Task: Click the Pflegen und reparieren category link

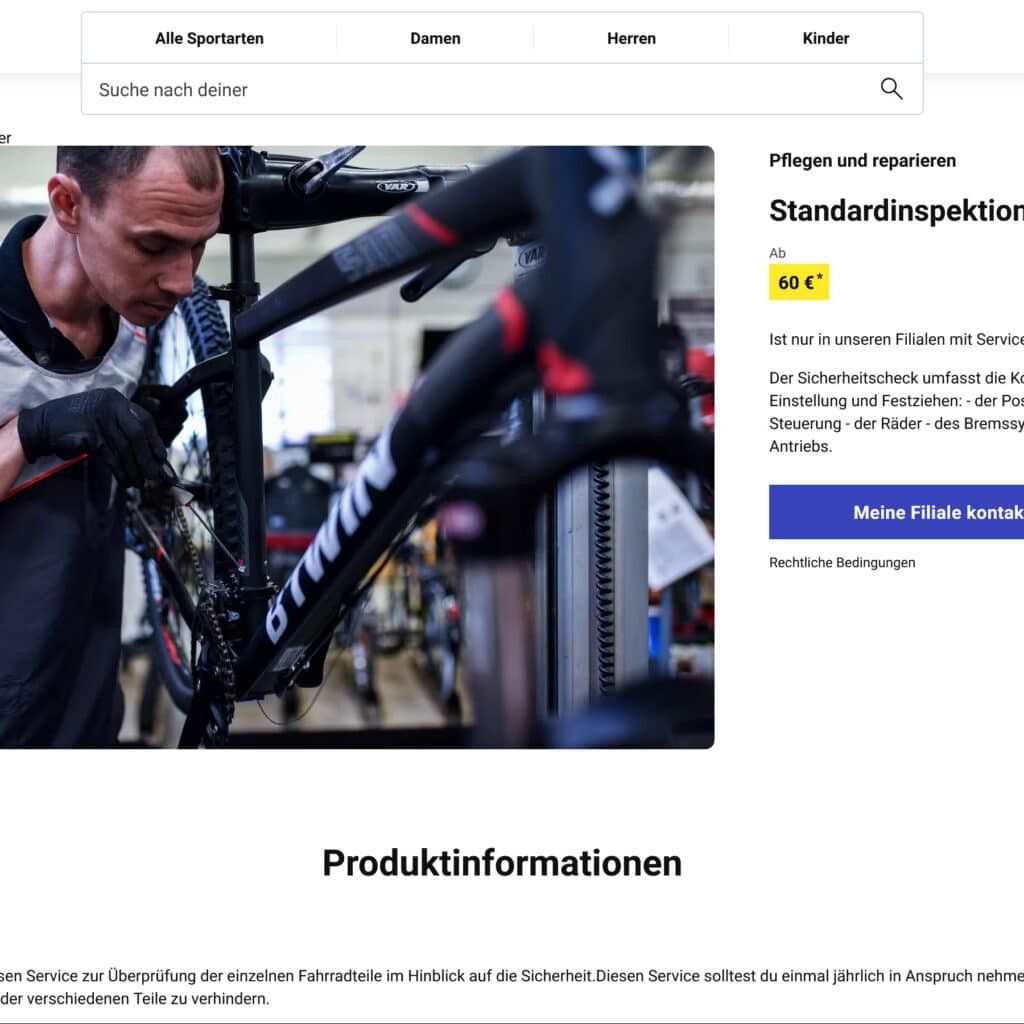Action: pyautogui.click(x=862, y=161)
